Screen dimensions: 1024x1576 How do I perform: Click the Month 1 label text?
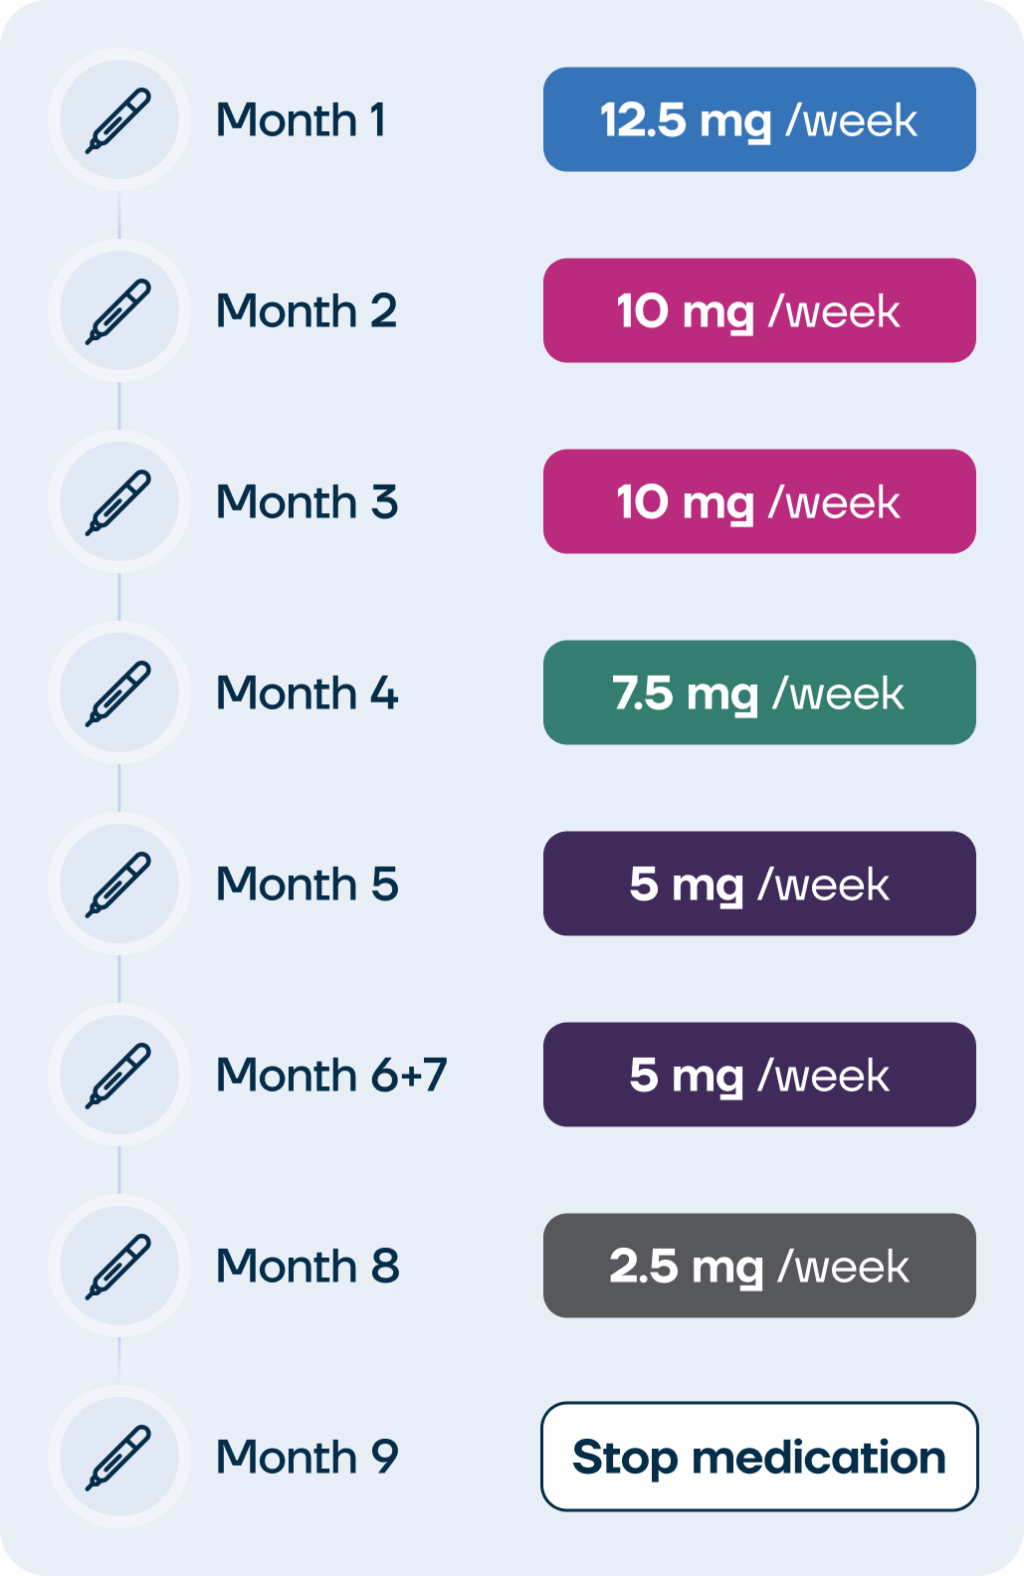coord(301,120)
